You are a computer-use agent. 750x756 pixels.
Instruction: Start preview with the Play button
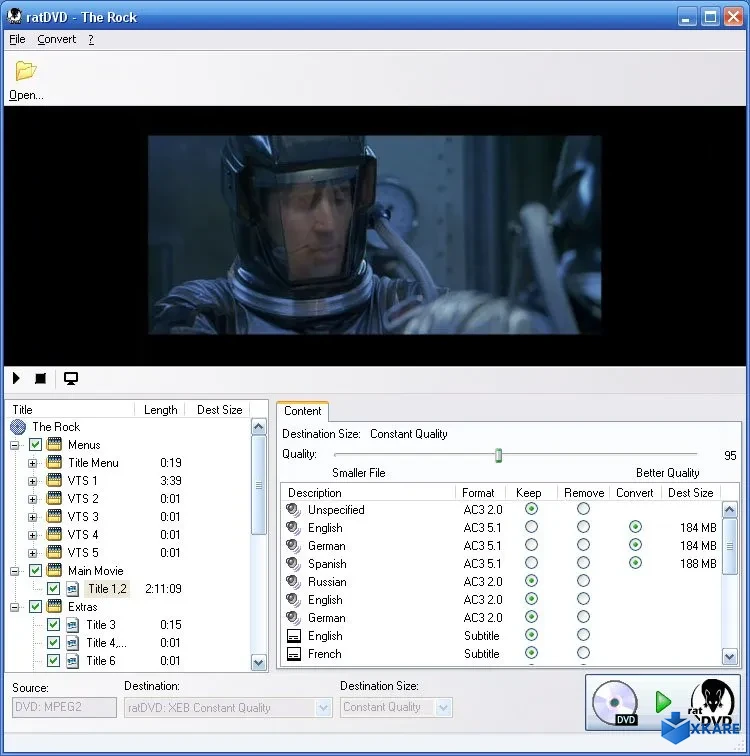click(16, 378)
